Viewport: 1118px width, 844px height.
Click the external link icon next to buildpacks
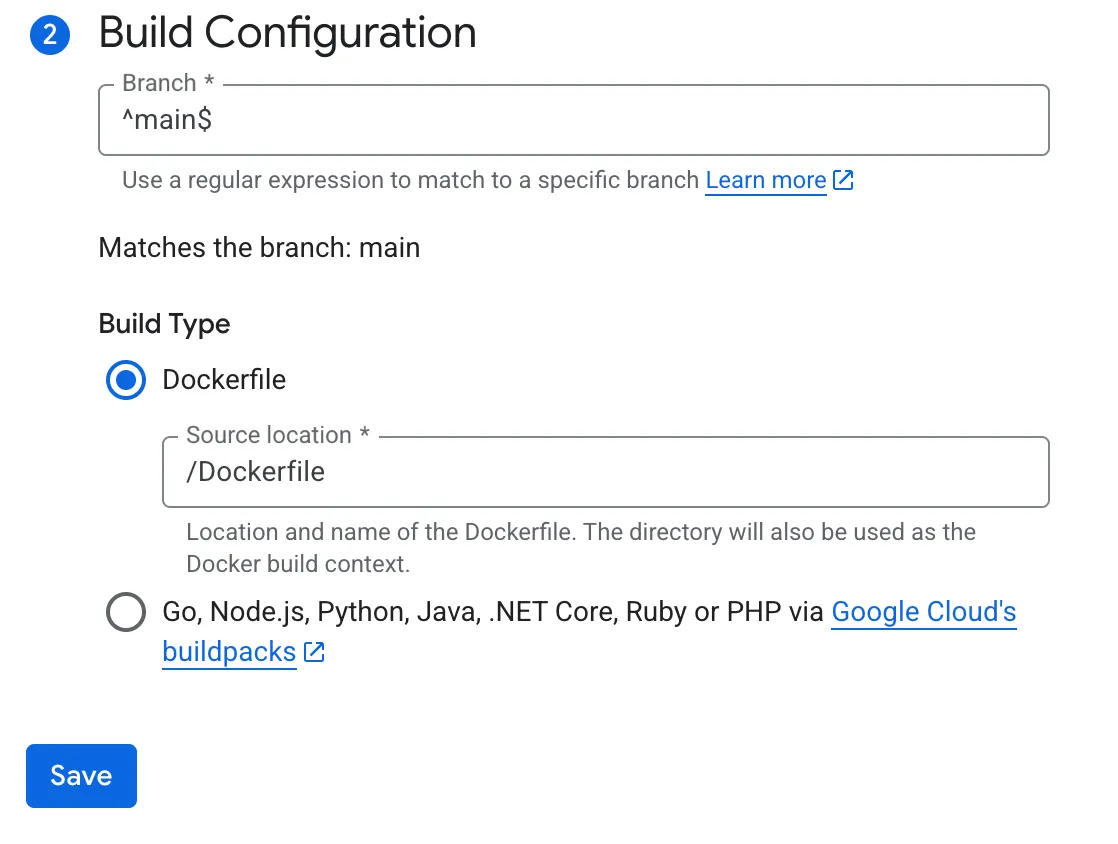click(x=313, y=651)
